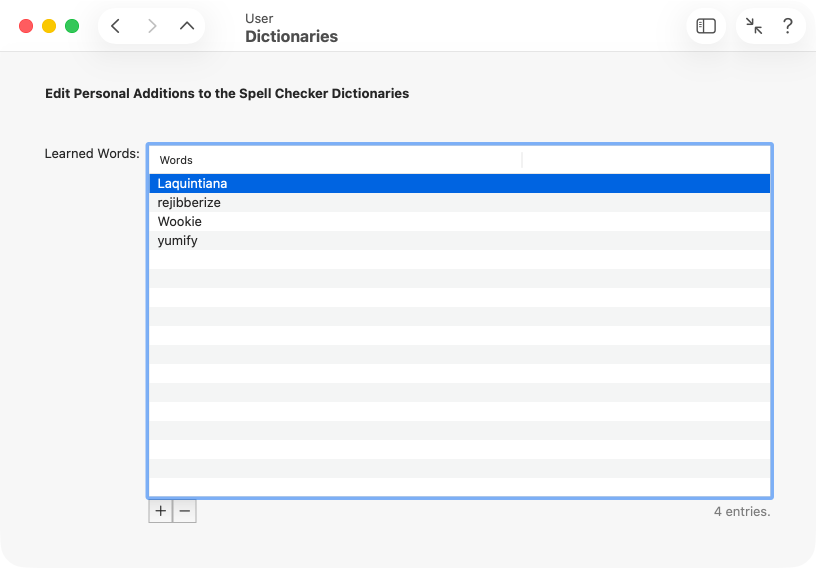The width and height of the screenshot is (816, 568).
Task: Go forward with the right chevron button
Action: [x=152, y=26]
